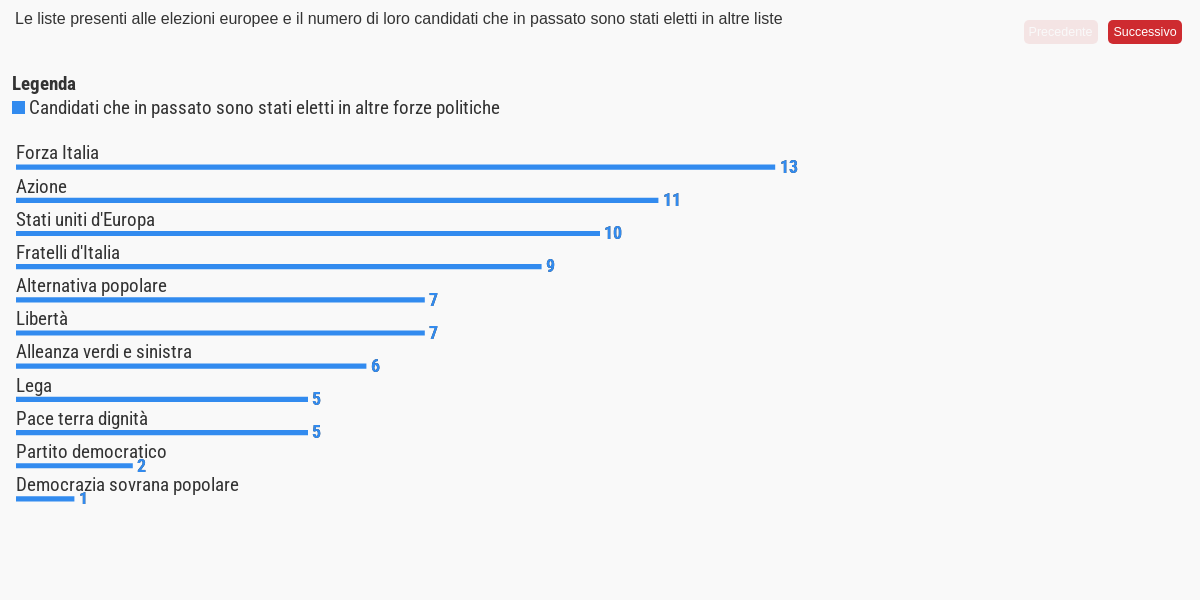Click the Precedente button
The height and width of the screenshot is (600, 1200).
[x=1060, y=32]
